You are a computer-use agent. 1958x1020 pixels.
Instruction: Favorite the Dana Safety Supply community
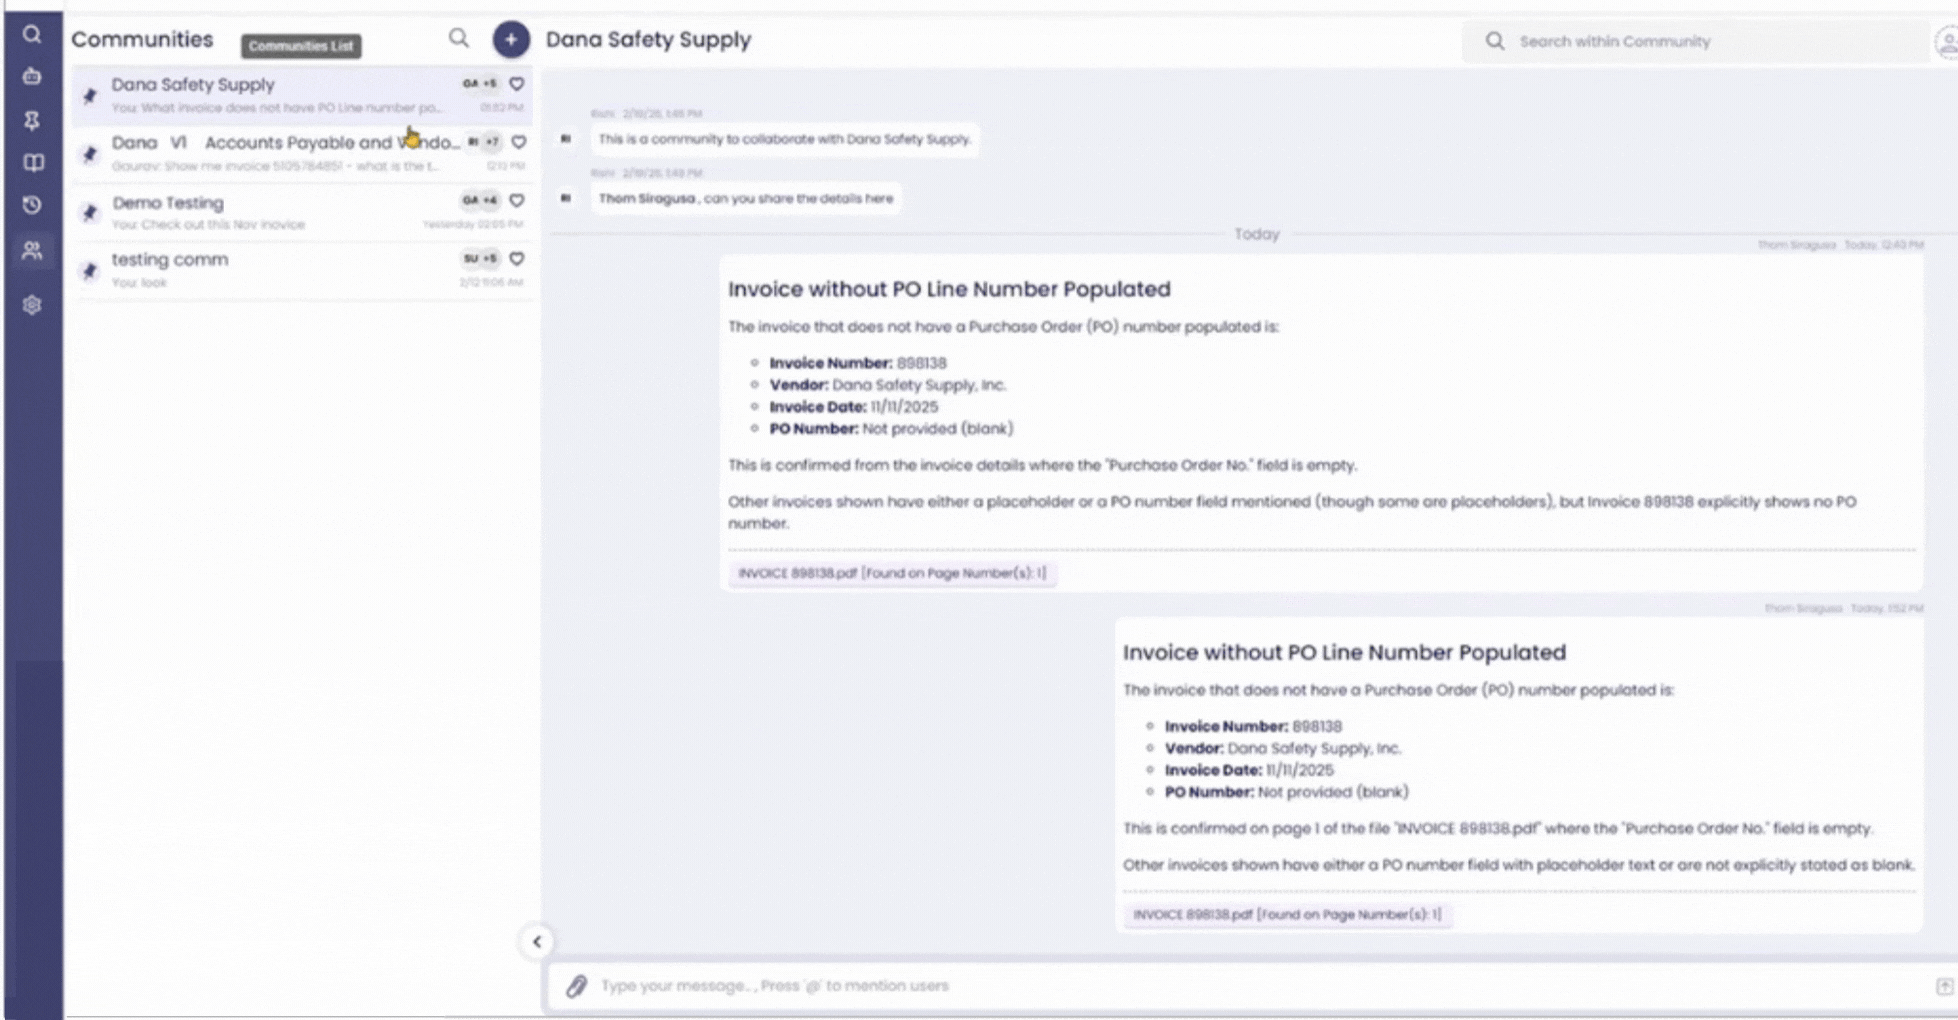[516, 84]
